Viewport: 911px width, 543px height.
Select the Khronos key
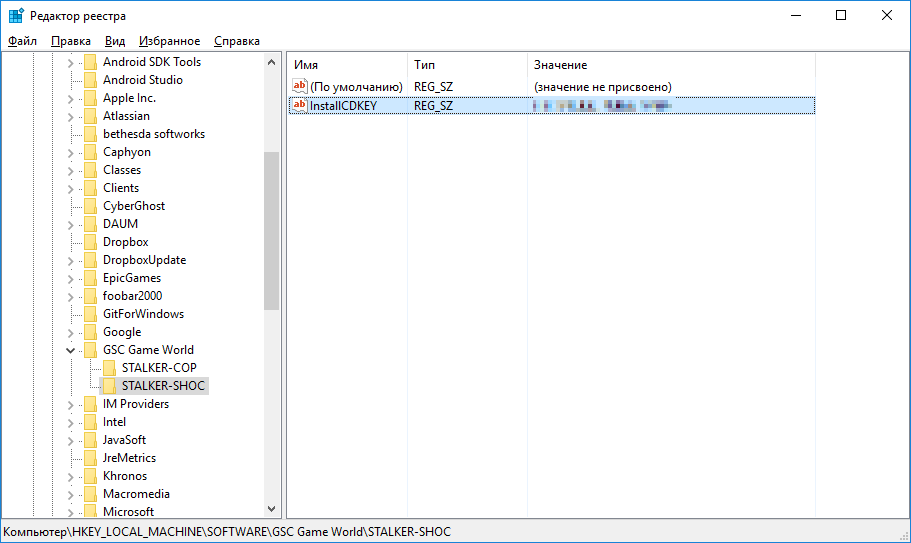tap(125, 476)
